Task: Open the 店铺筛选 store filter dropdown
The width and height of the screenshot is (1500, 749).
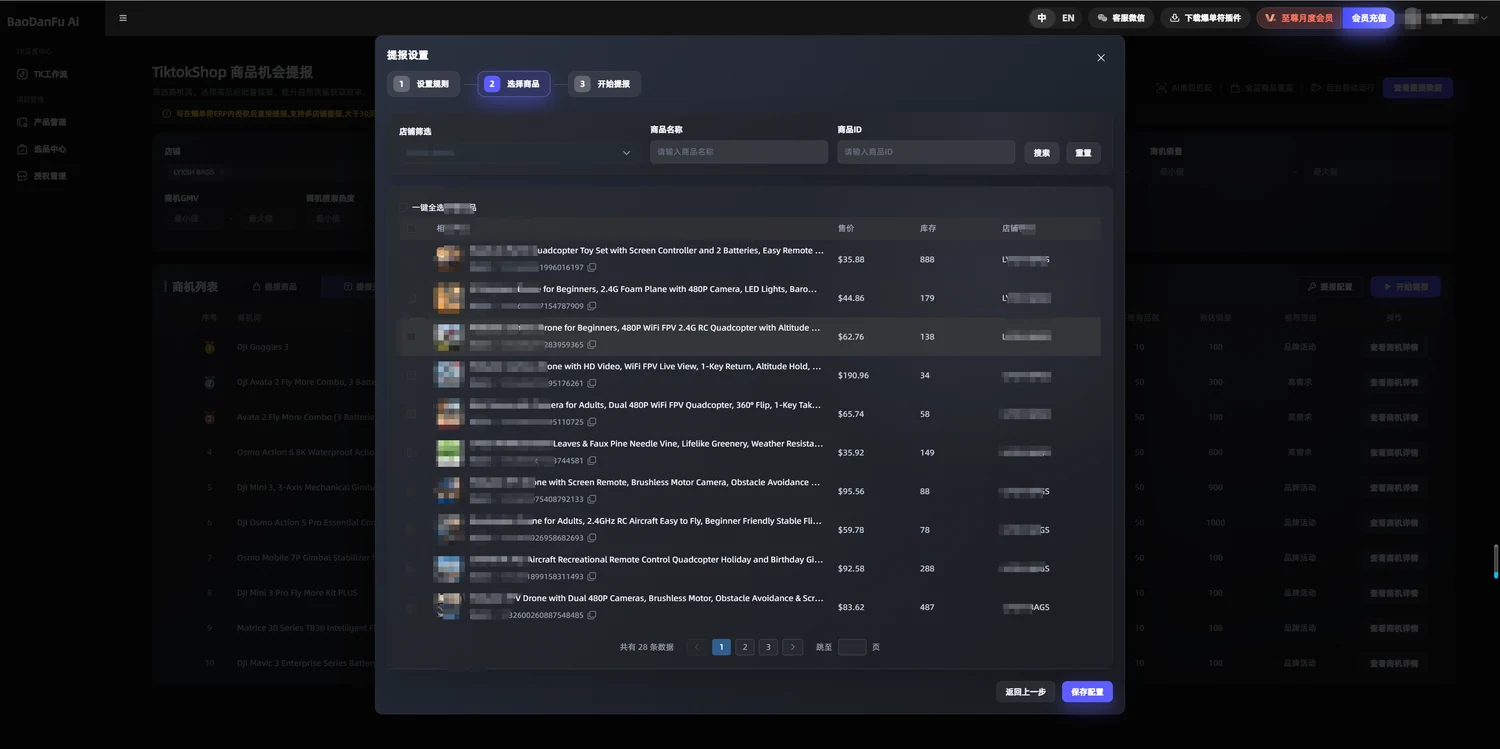Action: click(518, 153)
